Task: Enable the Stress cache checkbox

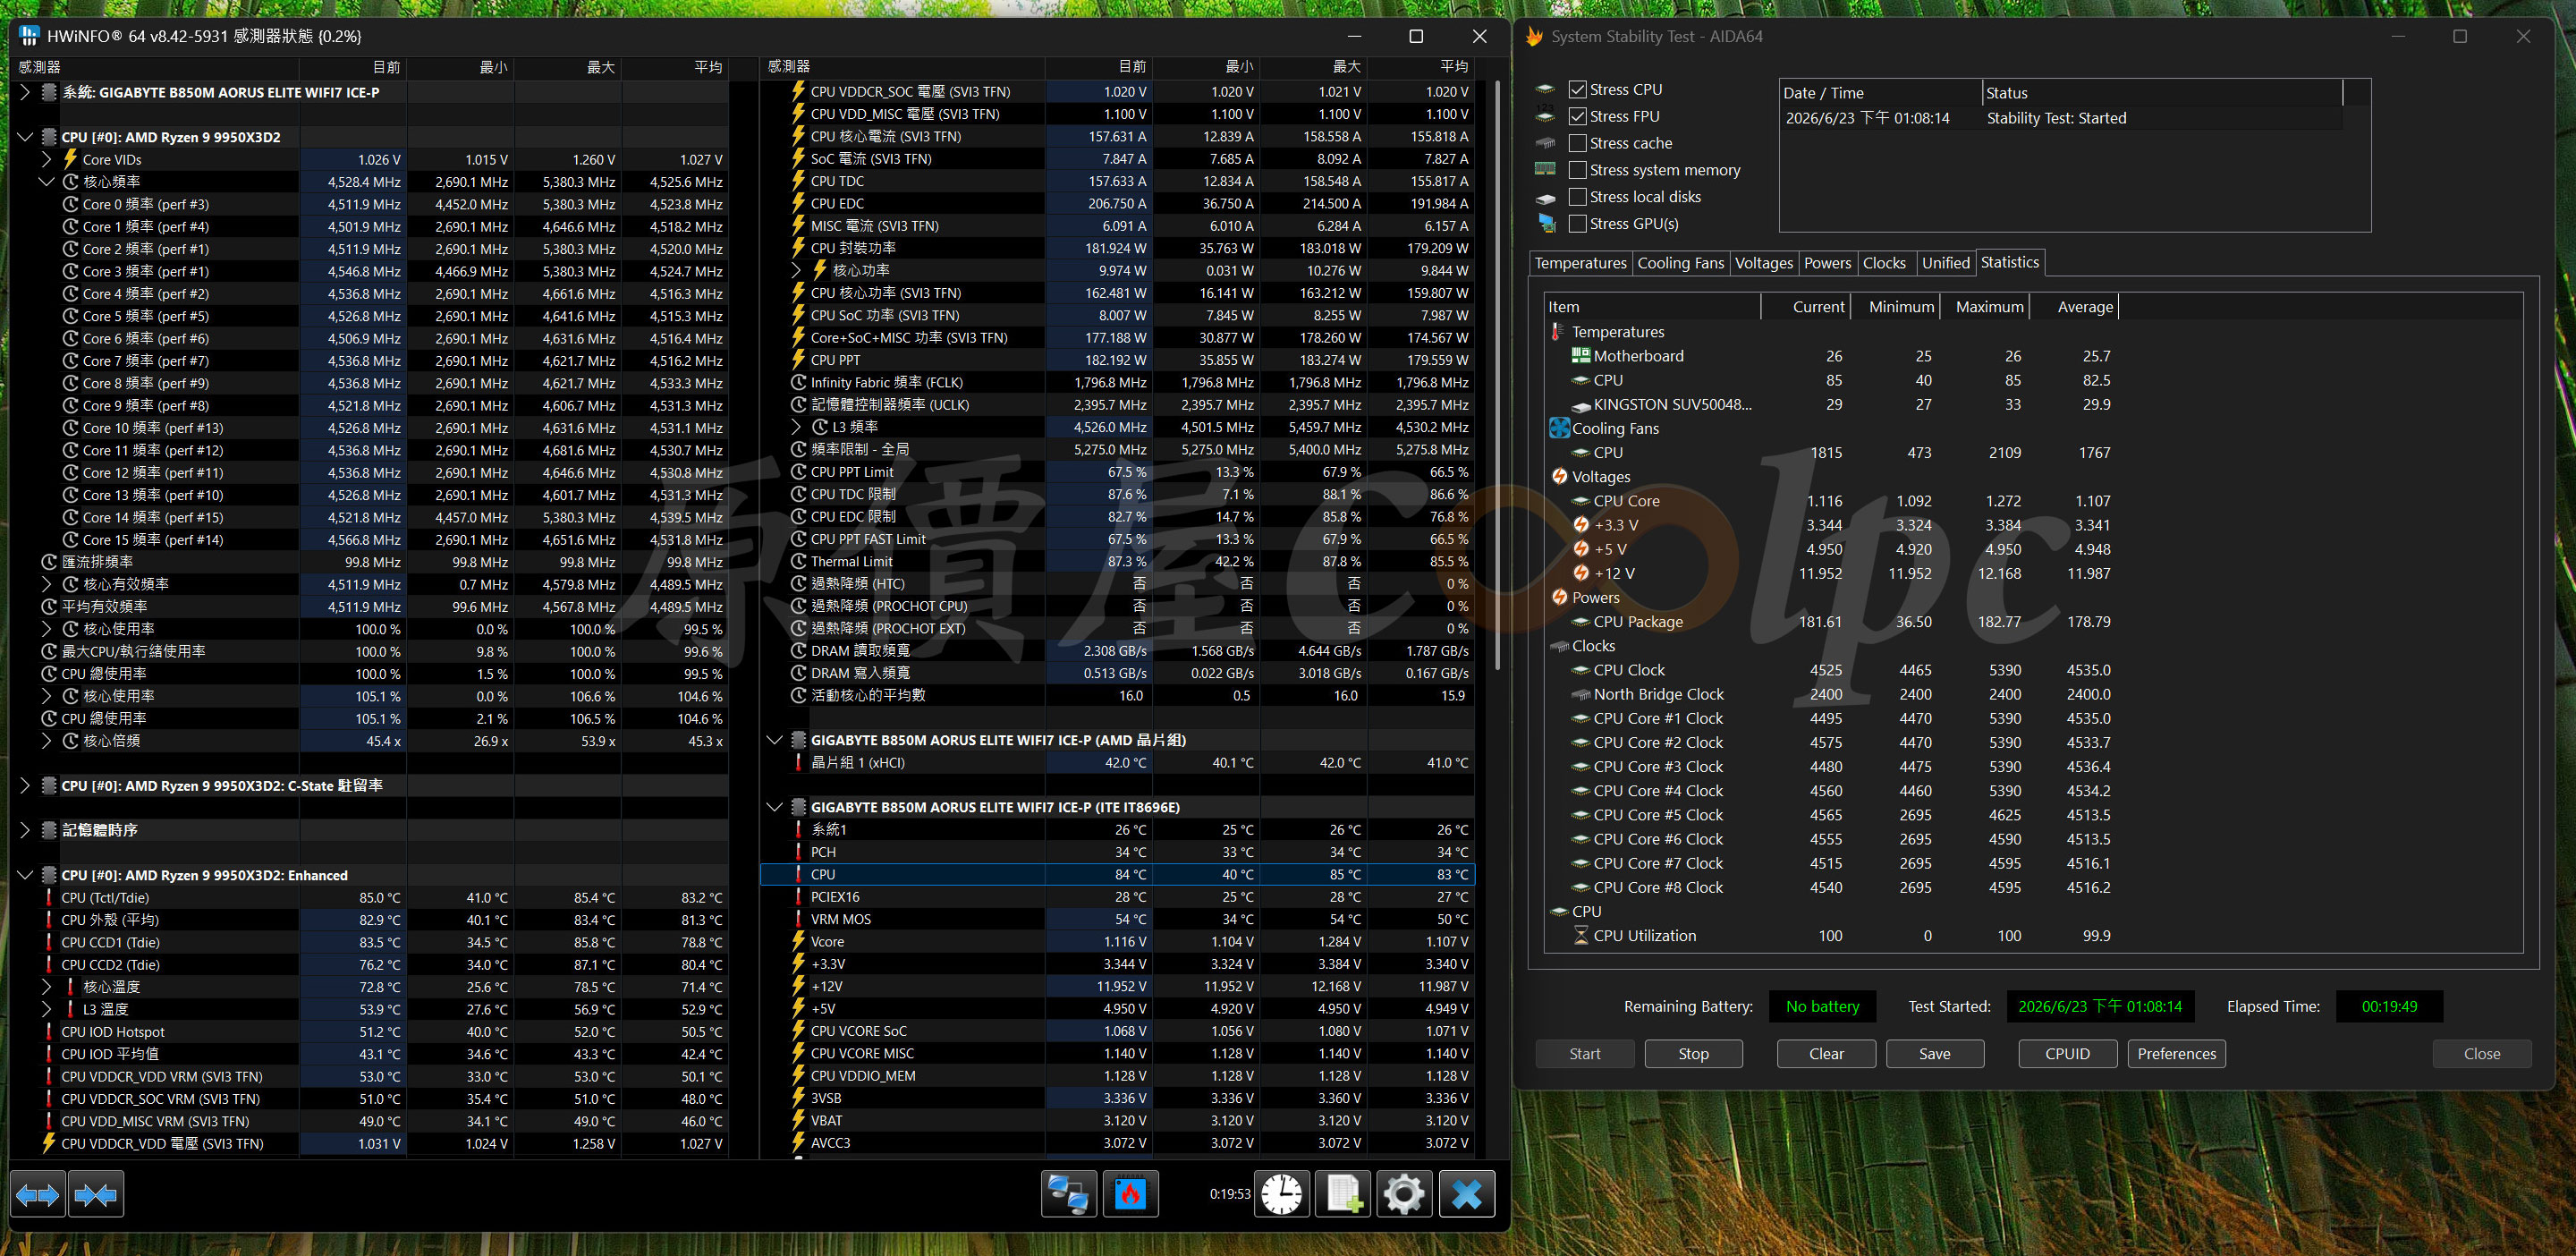Action: click(x=1578, y=143)
